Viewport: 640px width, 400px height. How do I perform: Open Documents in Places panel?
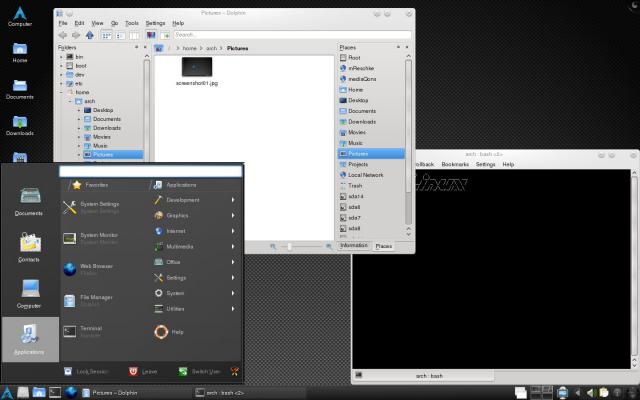(x=358, y=111)
